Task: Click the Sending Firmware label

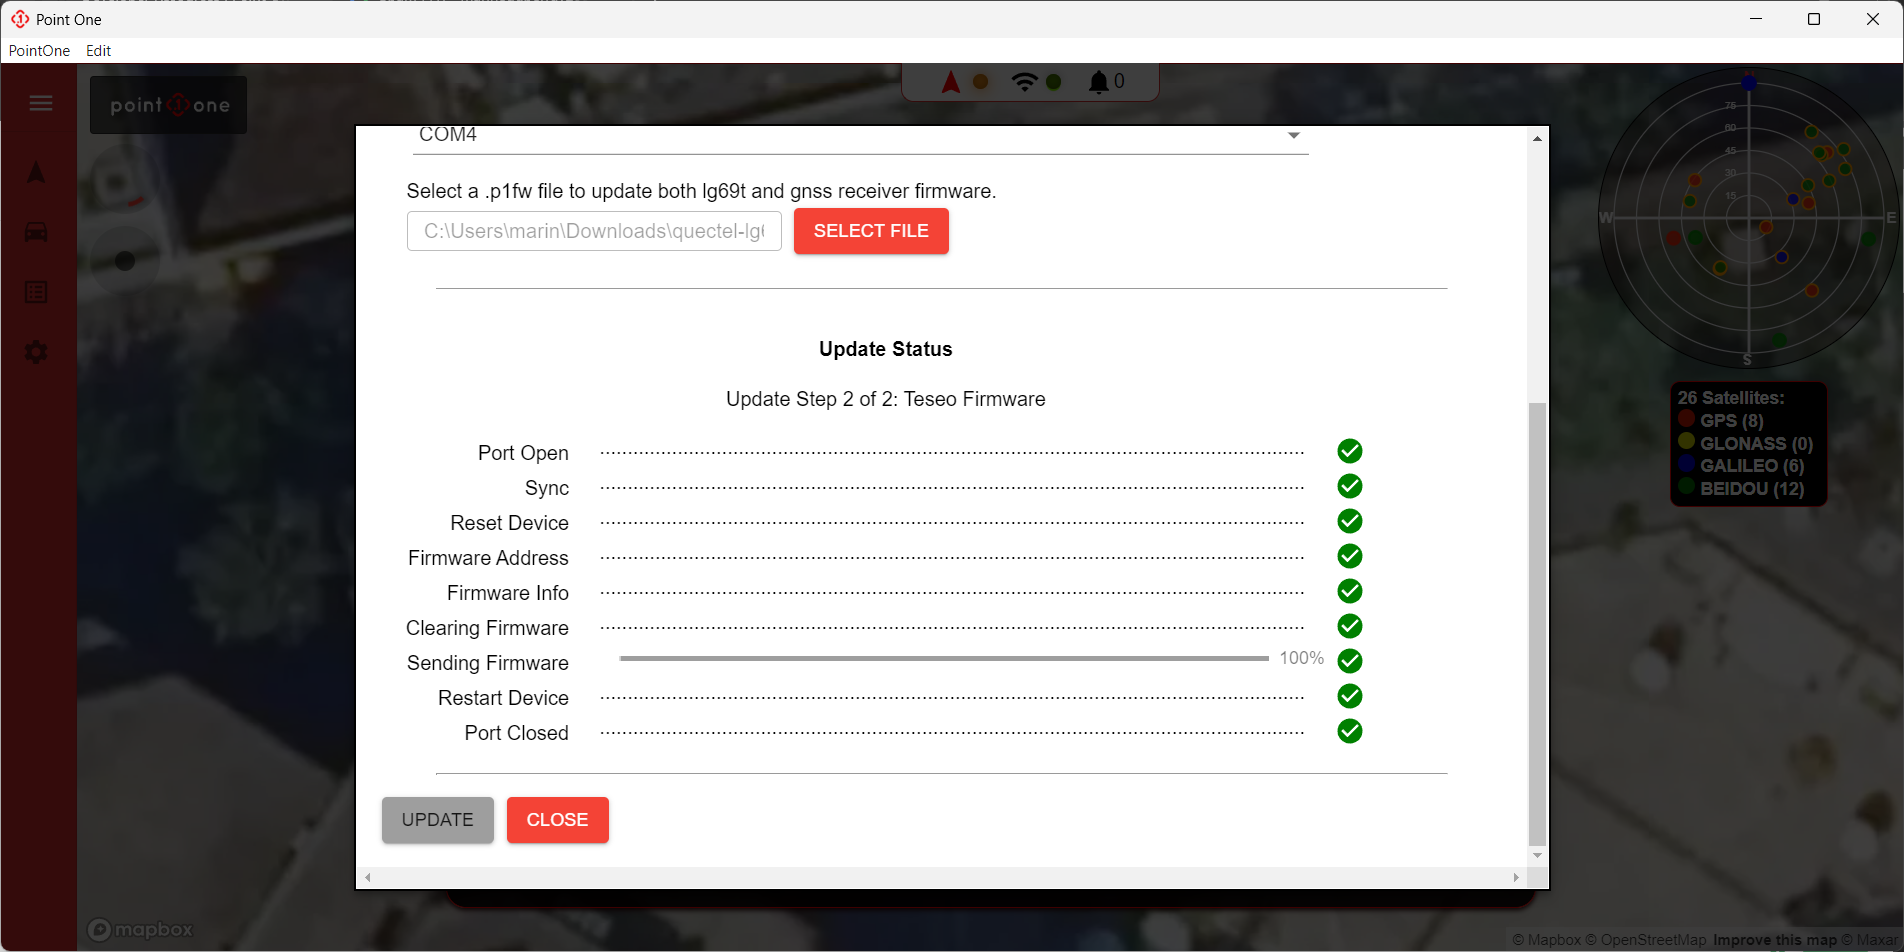Action: pyautogui.click(x=488, y=663)
